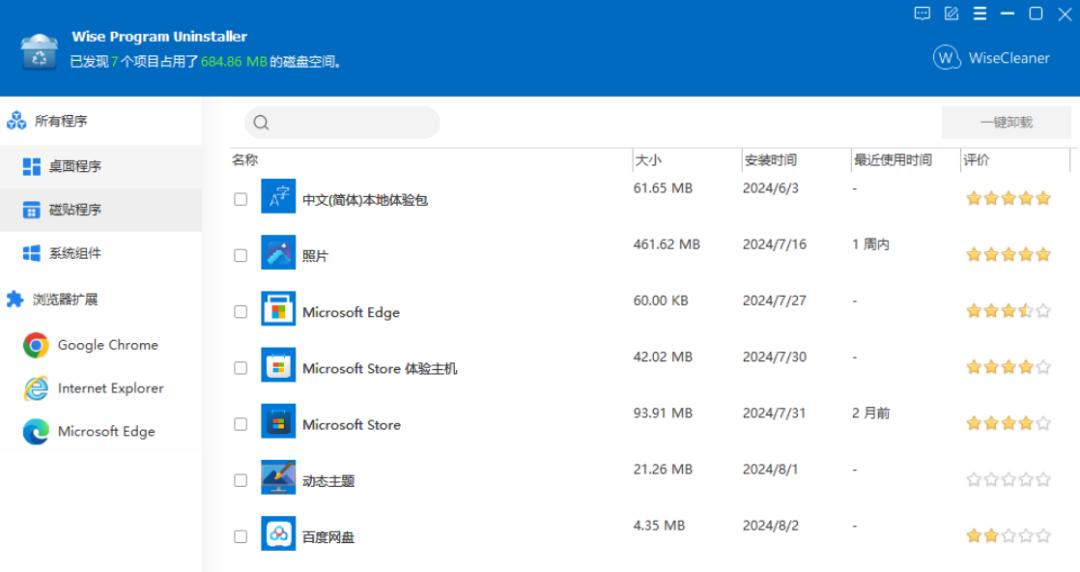Check the Microsoft Store row checkbox

(x=240, y=424)
